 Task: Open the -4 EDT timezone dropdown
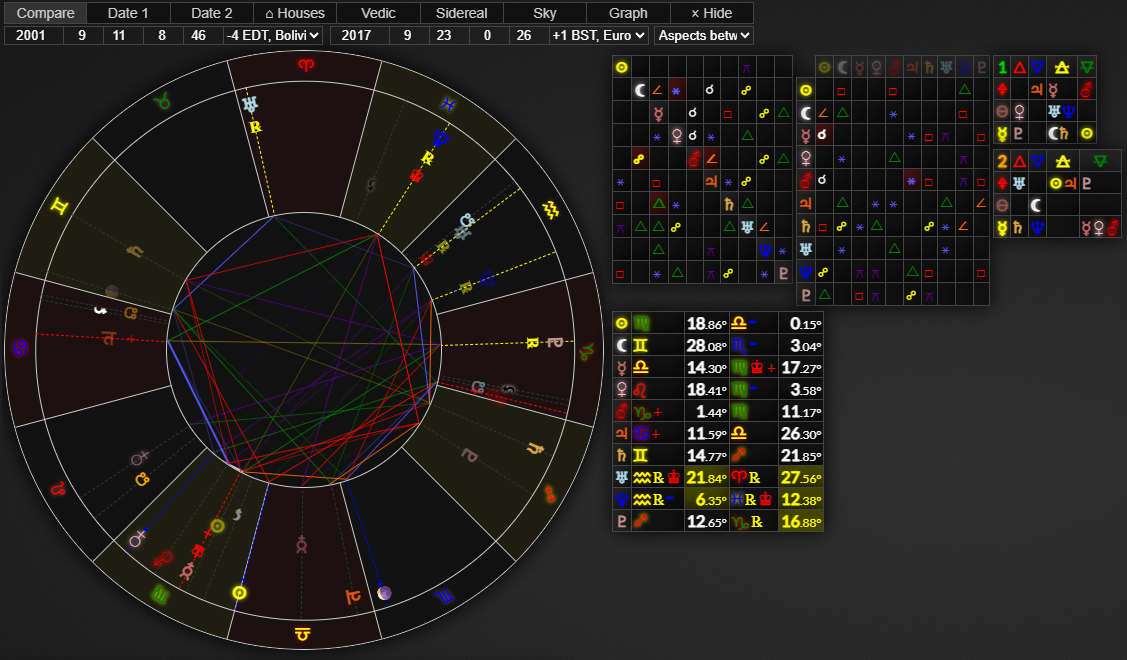pos(273,35)
